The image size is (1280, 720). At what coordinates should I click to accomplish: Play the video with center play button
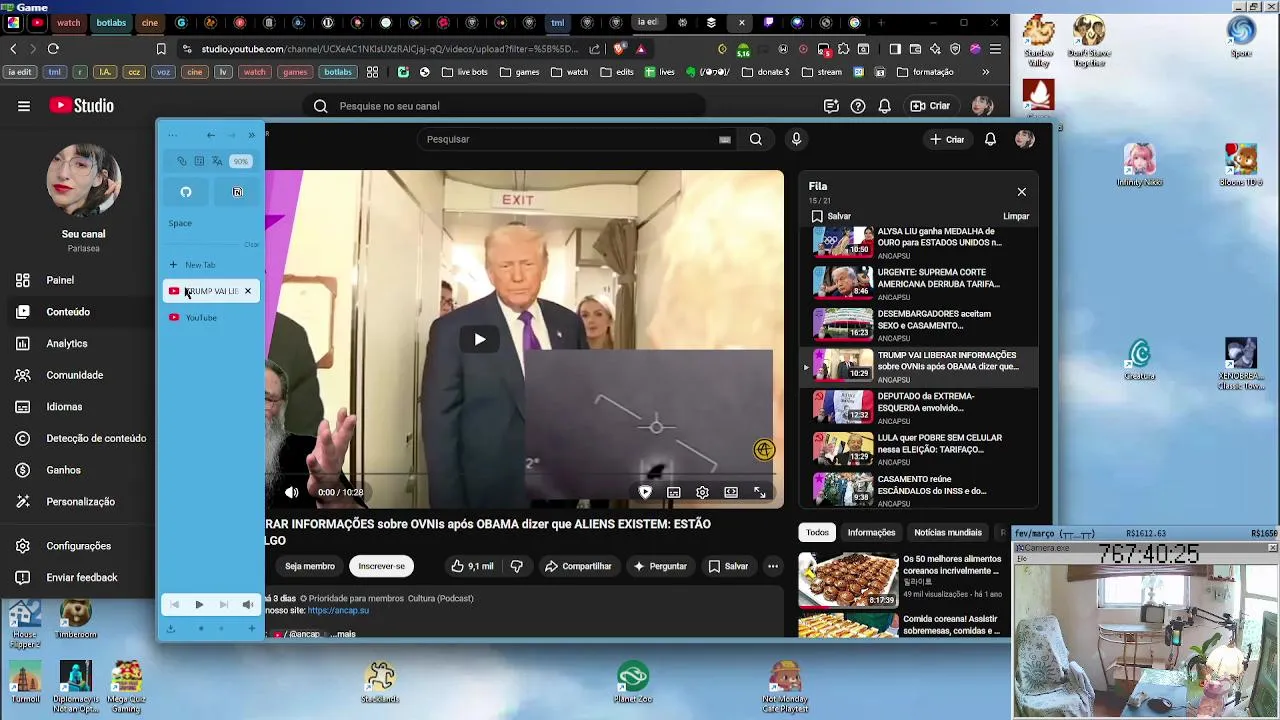pyautogui.click(x=480, y=339)
